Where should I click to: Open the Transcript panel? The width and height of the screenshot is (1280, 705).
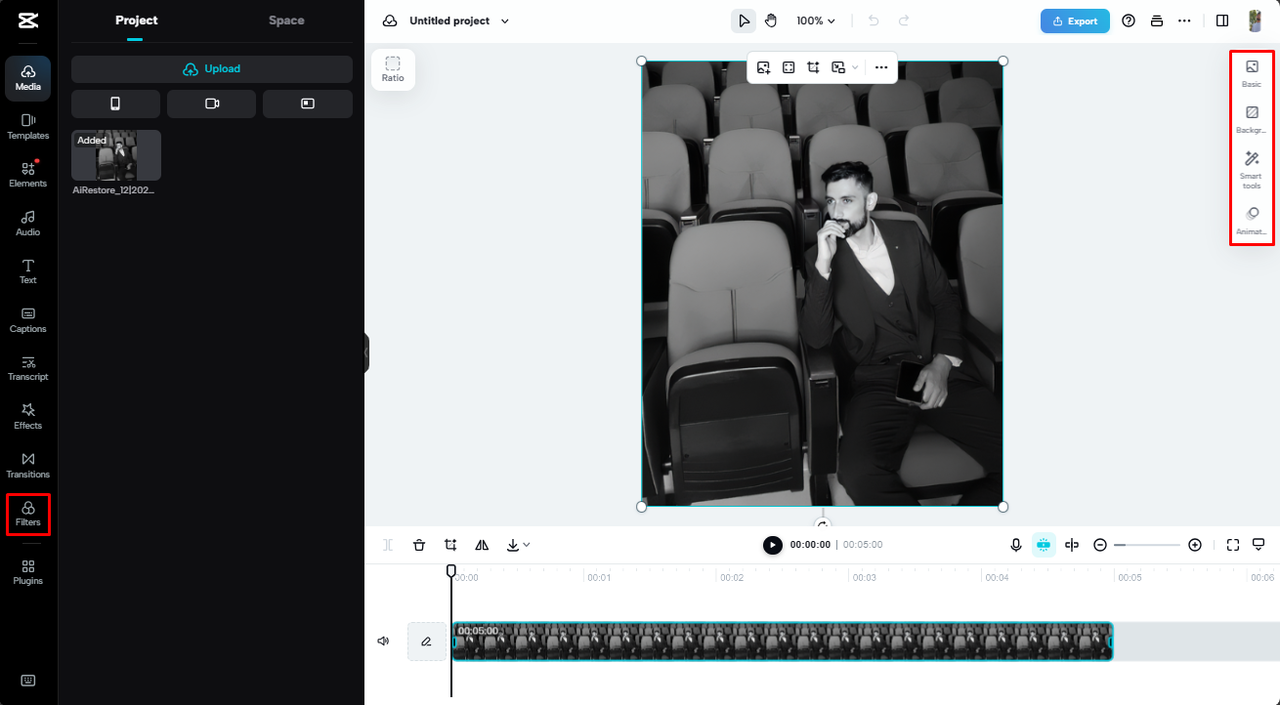pyautogui.click(x=28, y=368)
